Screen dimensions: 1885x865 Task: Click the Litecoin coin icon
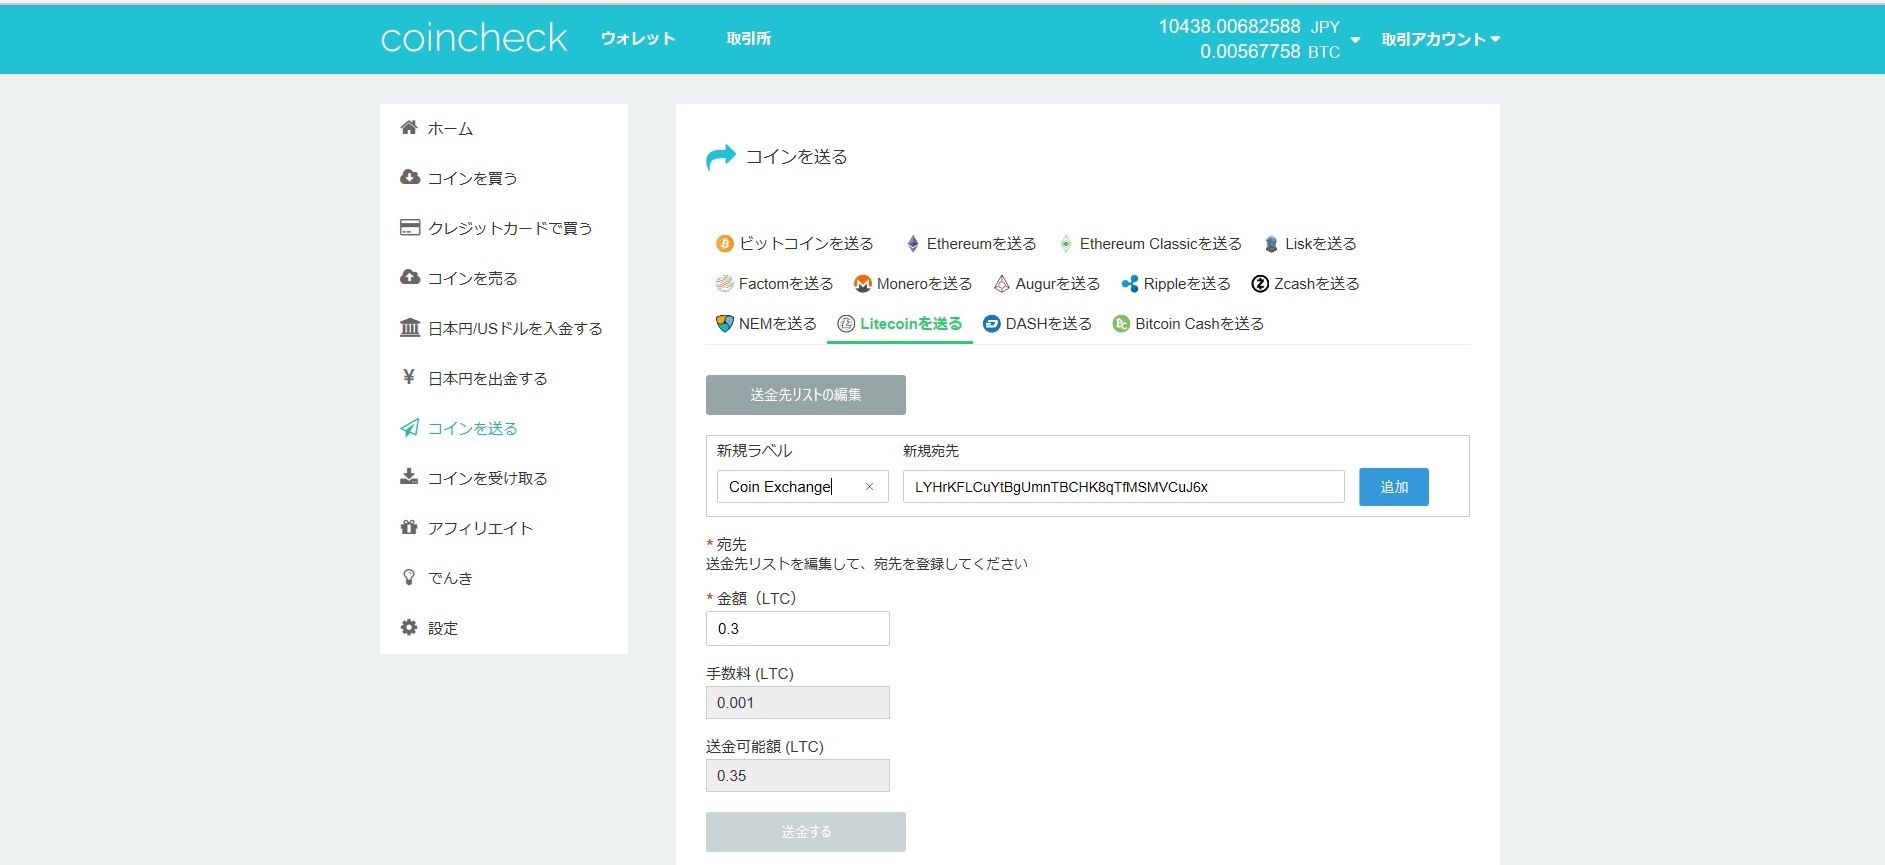[846, 323]
